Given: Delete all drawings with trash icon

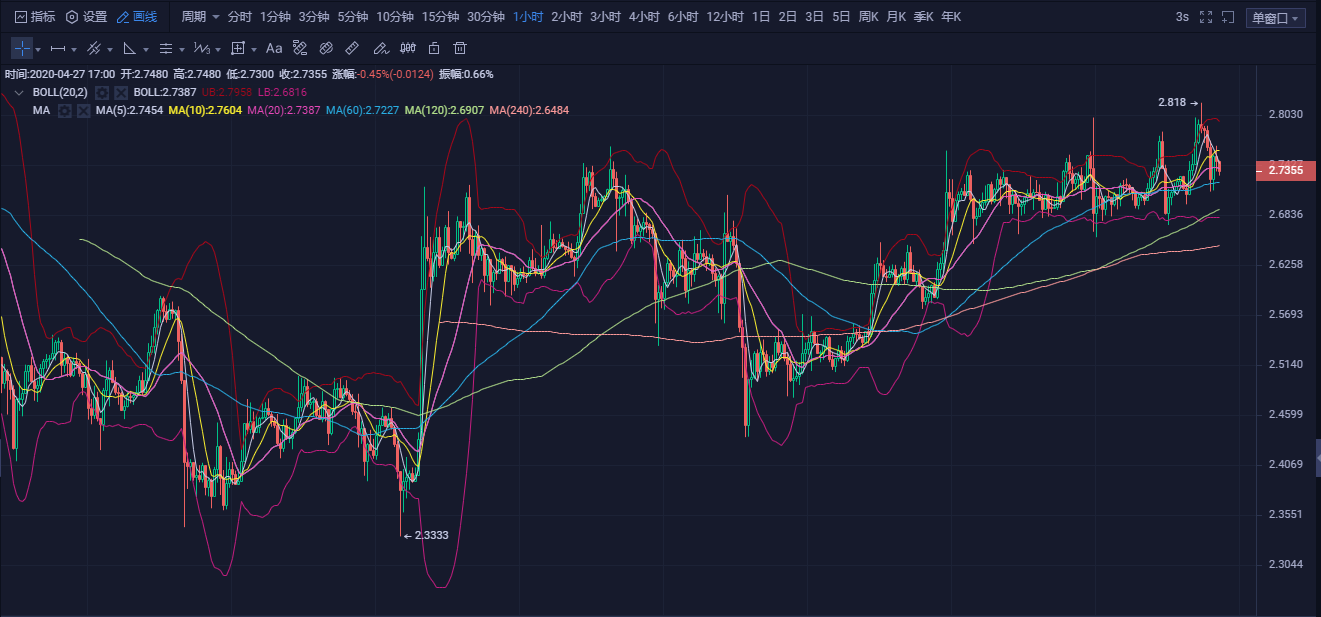Looking at the screenshot, I should point(460,48).
